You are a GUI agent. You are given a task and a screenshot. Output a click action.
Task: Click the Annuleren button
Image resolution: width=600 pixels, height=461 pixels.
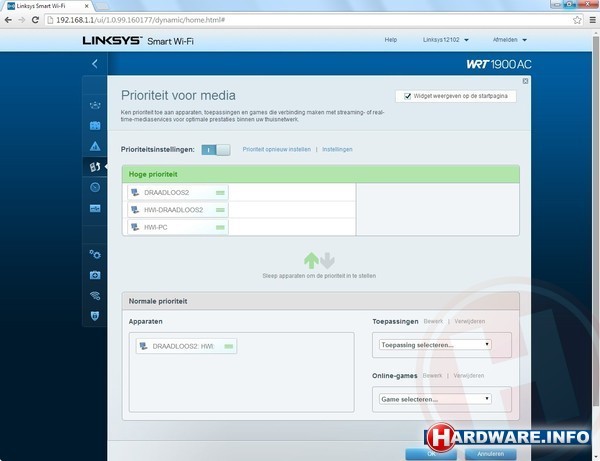tap(491, 452)
